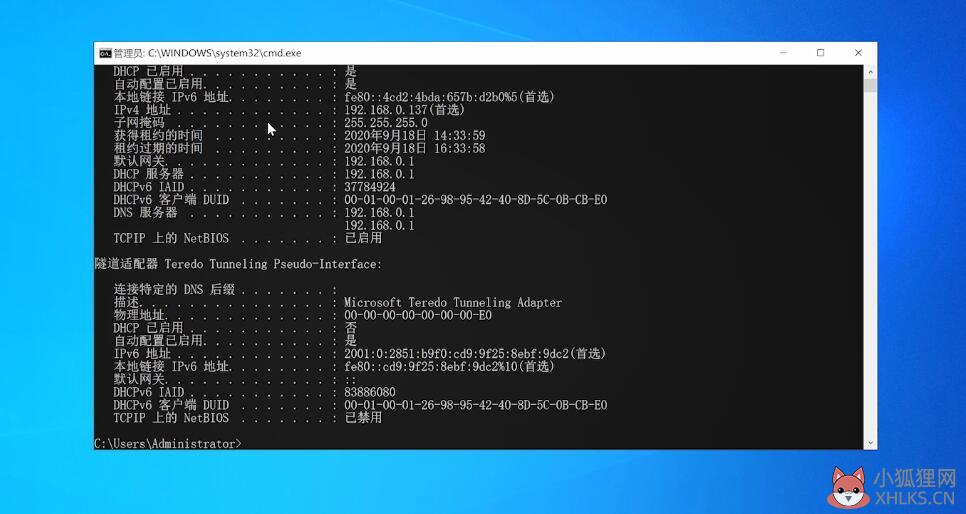Click the NetBIOS status "已启用"
The height and width of the screenshot is (514, 966).
coord(363,238)
